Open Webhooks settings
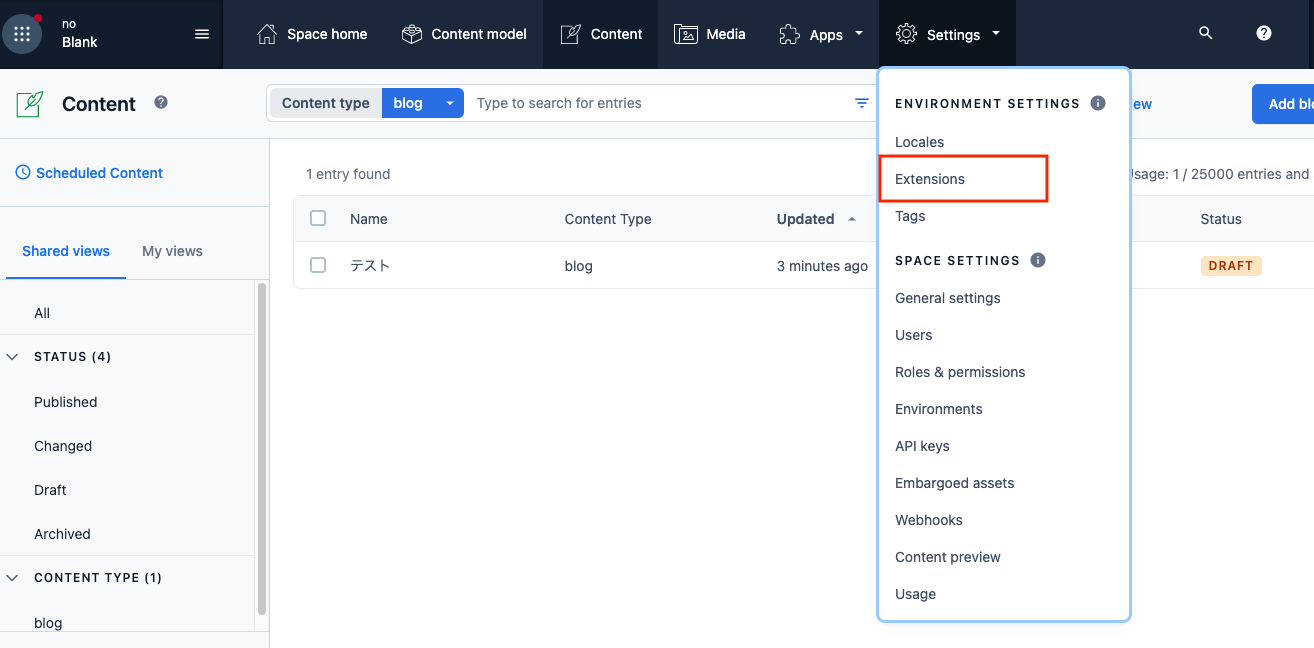This screenshot has width=1314, height=648. [929, 520]
